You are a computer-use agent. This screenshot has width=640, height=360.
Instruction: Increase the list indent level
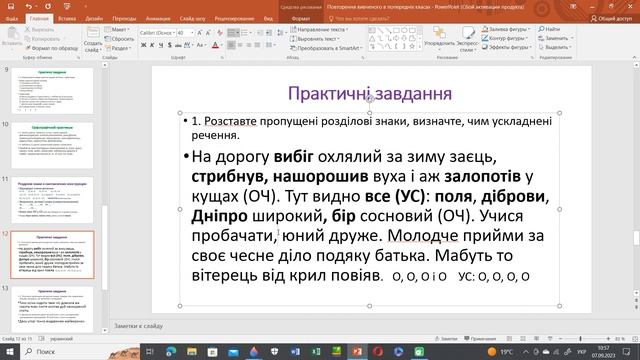(269, 33)
